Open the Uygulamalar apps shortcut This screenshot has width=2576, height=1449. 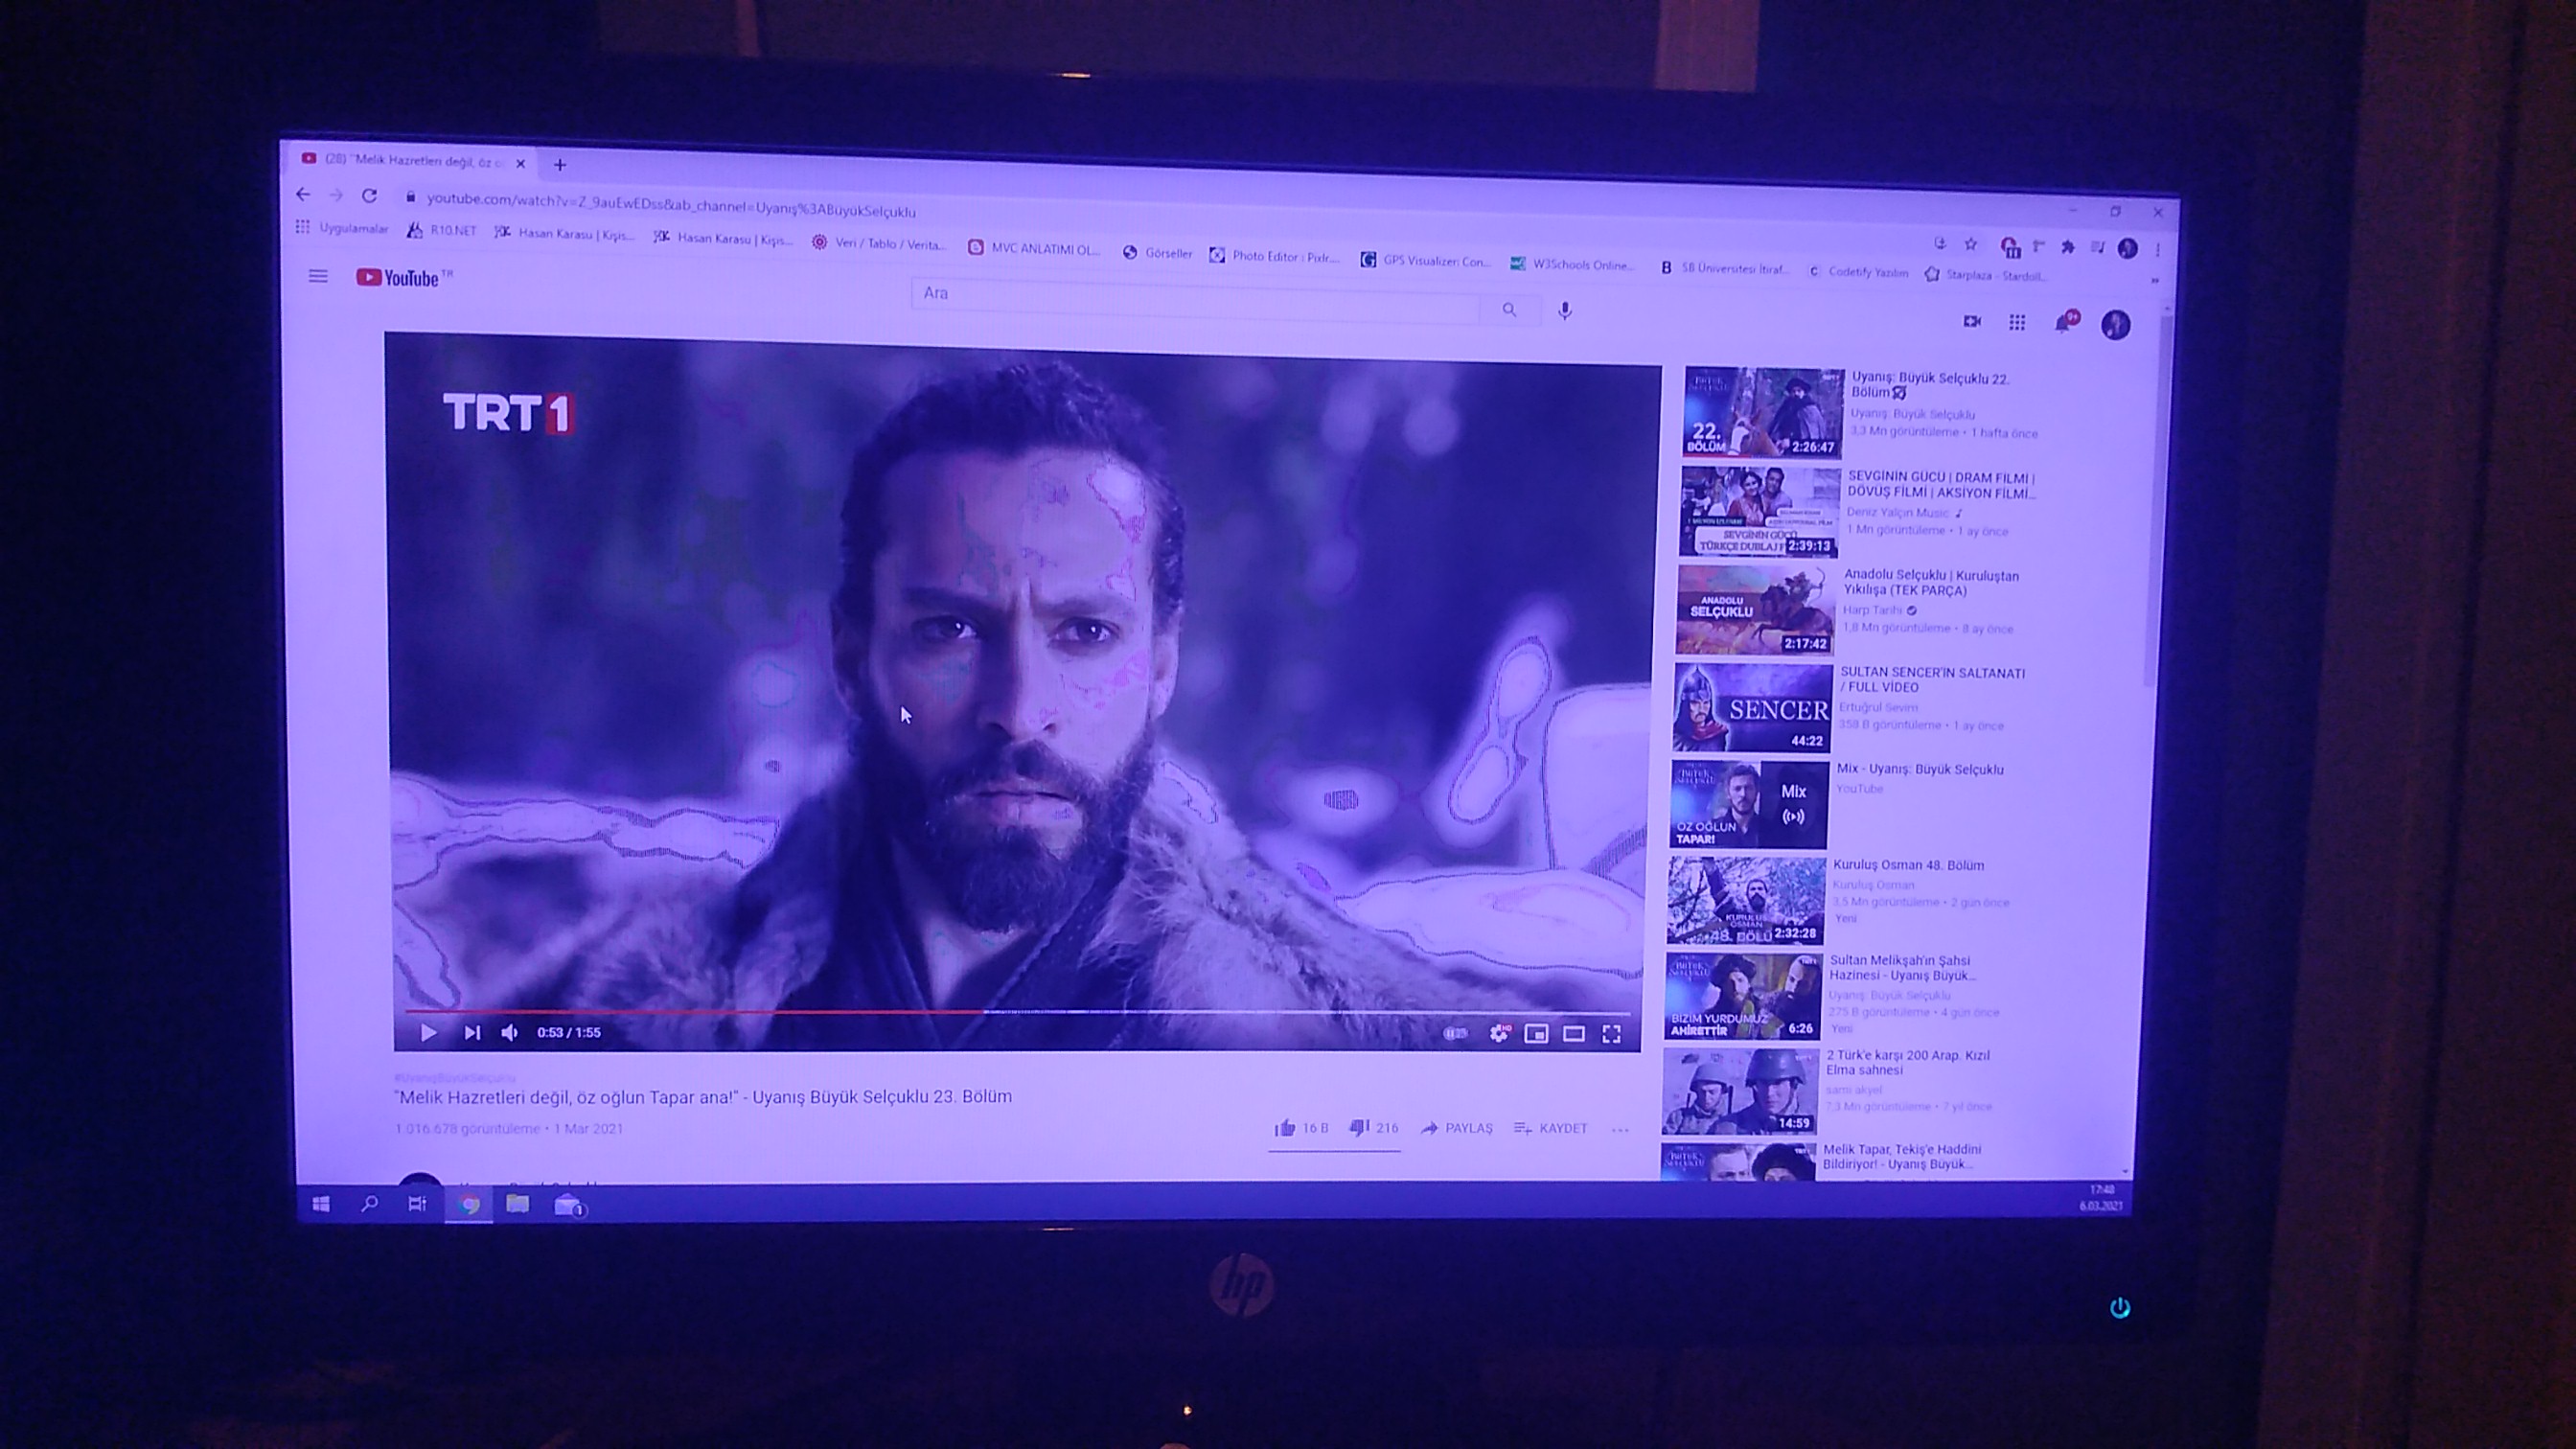pos(341,228)
